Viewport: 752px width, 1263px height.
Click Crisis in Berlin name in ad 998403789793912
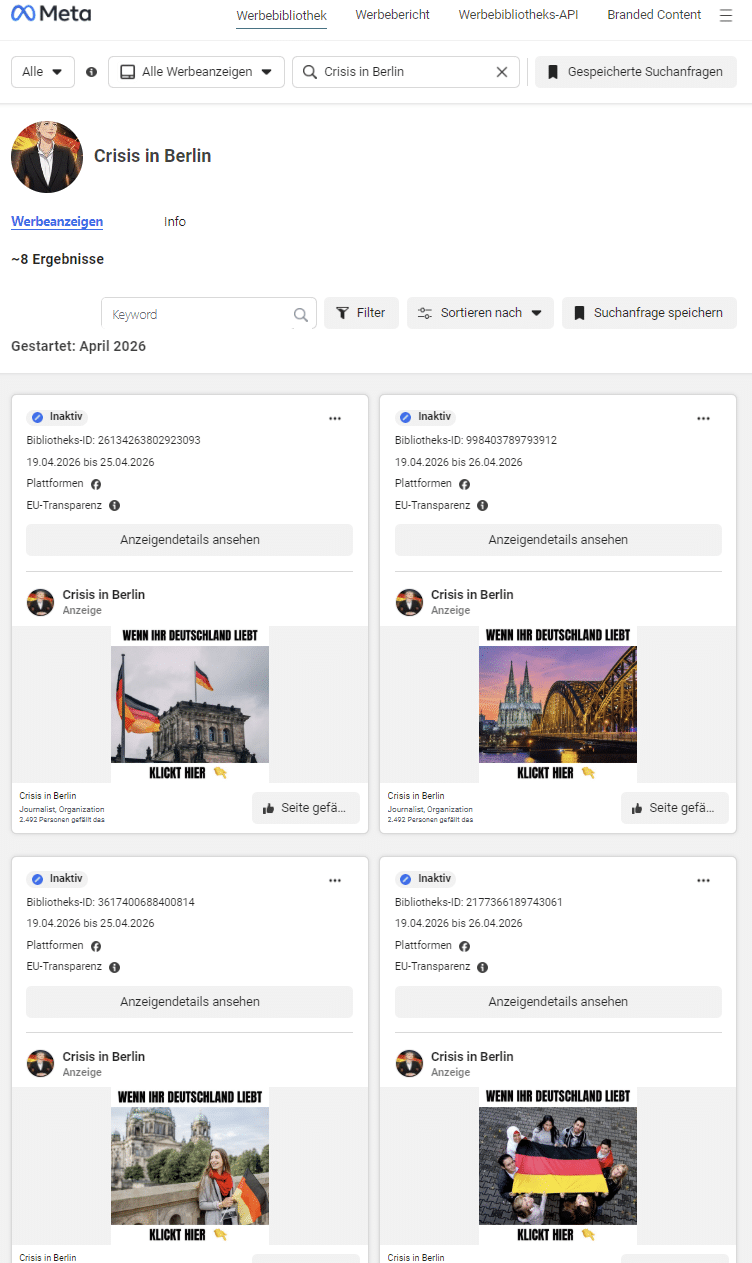click(472, 595)
